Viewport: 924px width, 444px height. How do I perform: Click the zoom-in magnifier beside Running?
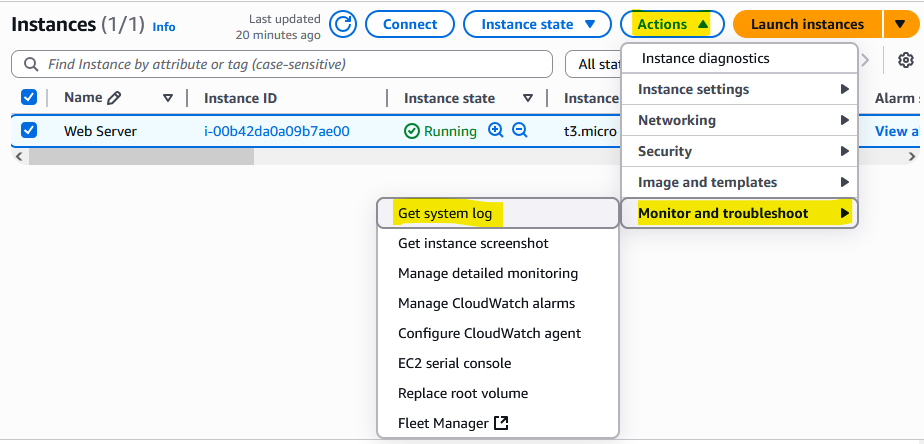496,130
